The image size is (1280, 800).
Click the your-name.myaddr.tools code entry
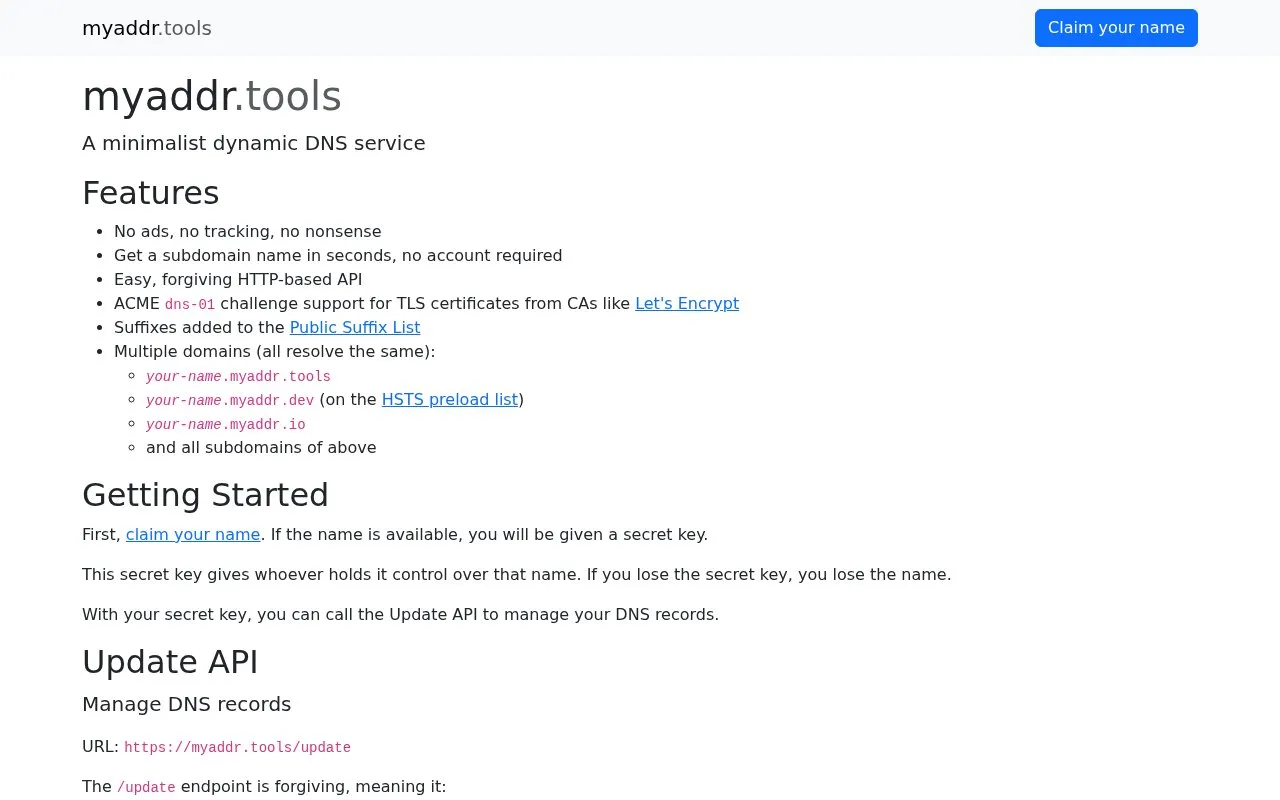click(x=238, y=376)
